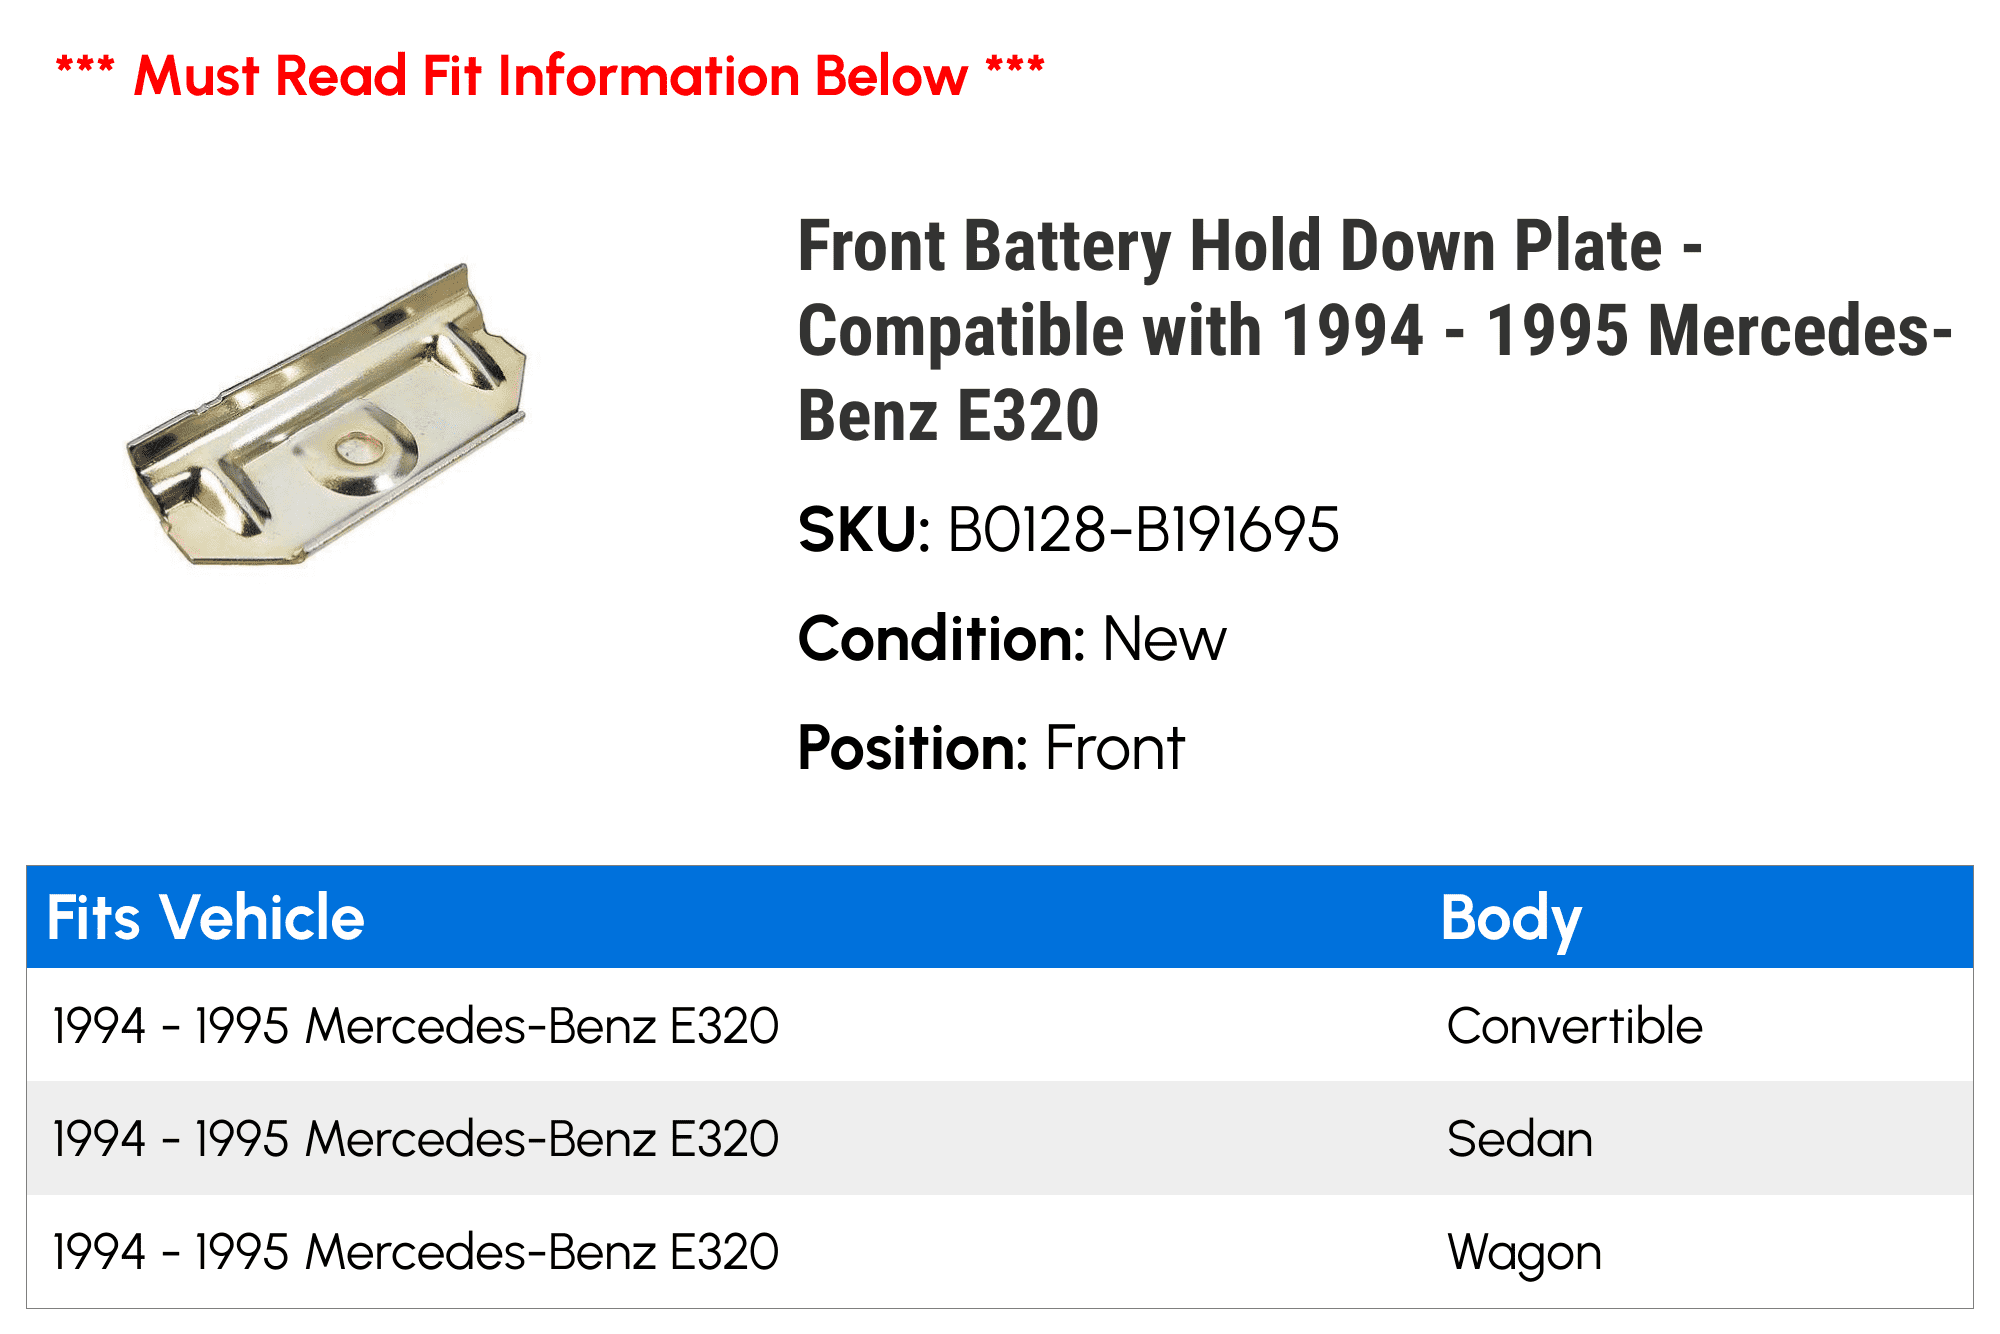Click the word Sedan in Body column
The image size is (2000, 1334).
point(1520,1139)
